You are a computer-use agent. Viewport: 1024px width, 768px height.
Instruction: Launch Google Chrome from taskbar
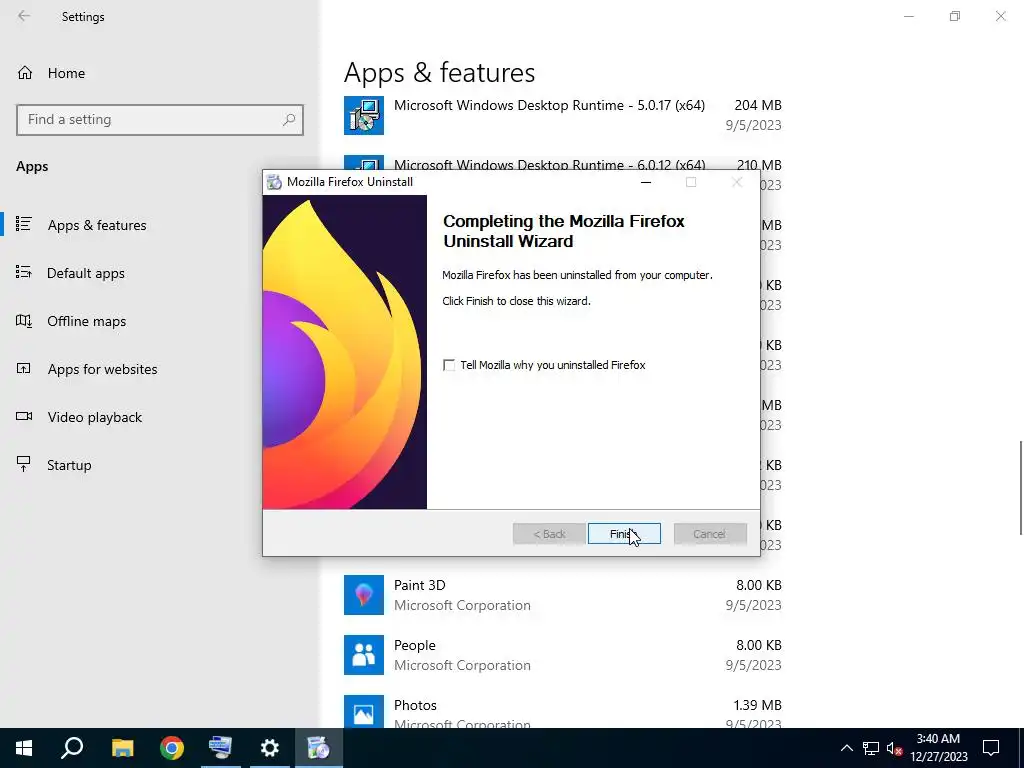(x=172, y=748)
